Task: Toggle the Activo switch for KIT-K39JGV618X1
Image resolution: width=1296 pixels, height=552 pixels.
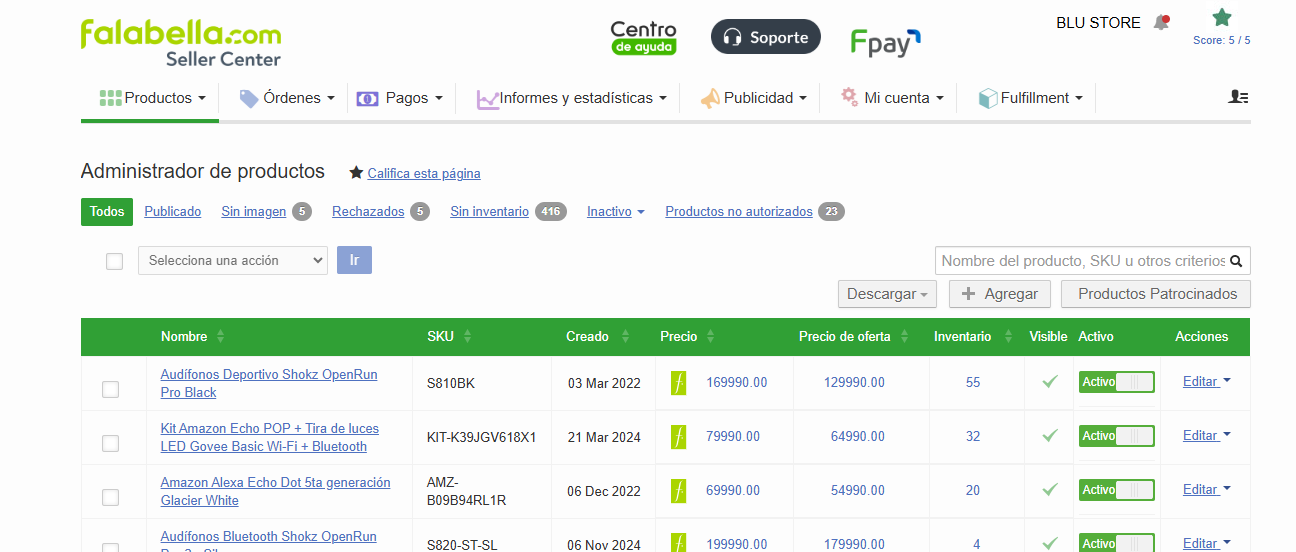Action: click(1116, 436)
